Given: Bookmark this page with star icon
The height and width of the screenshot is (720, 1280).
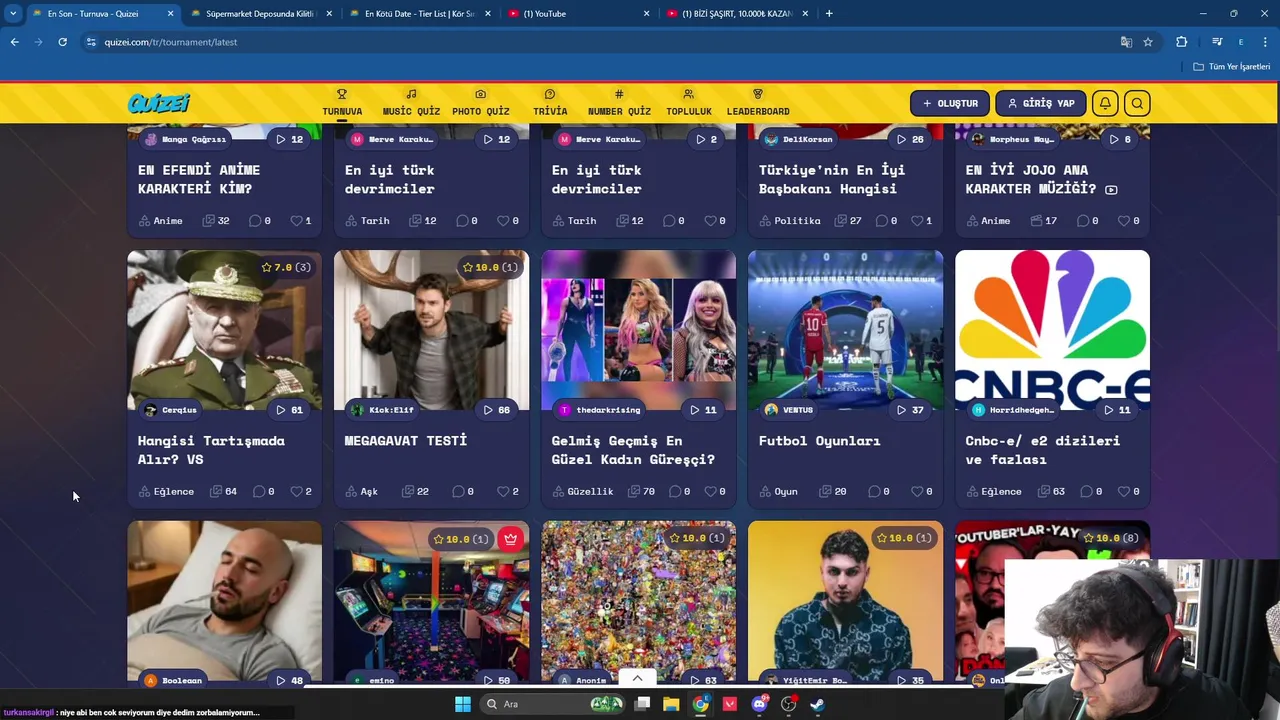Looking at the screenshot, I should (x=1148, y=42).
